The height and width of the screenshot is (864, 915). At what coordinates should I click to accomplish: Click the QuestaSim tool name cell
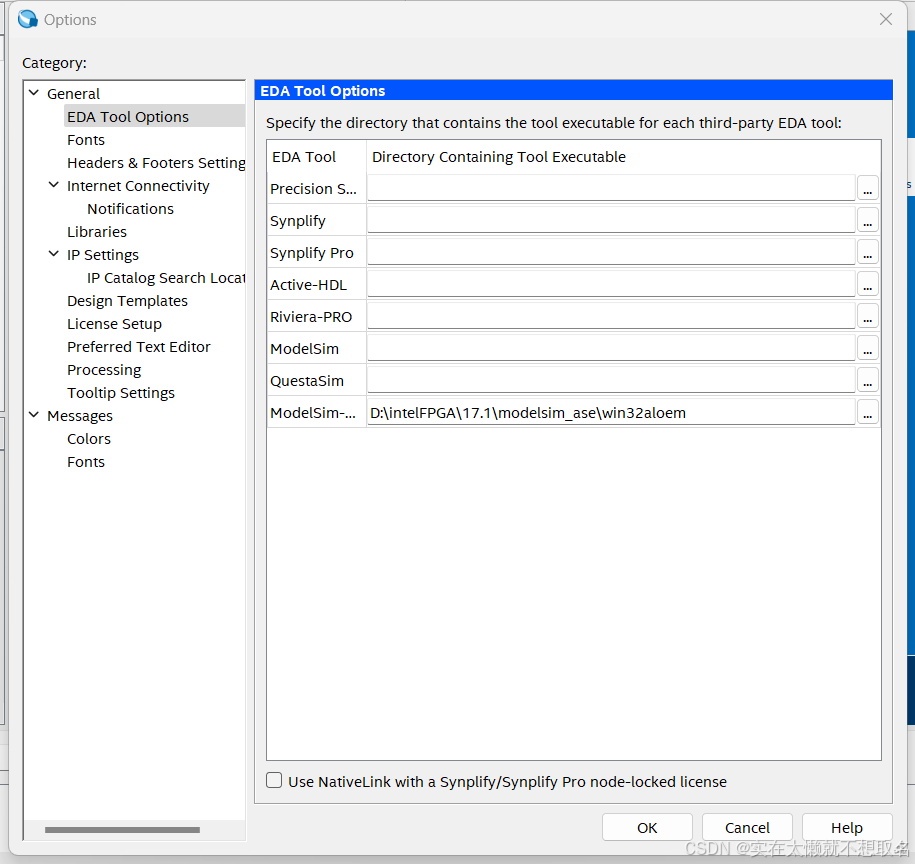pos(317,380)
